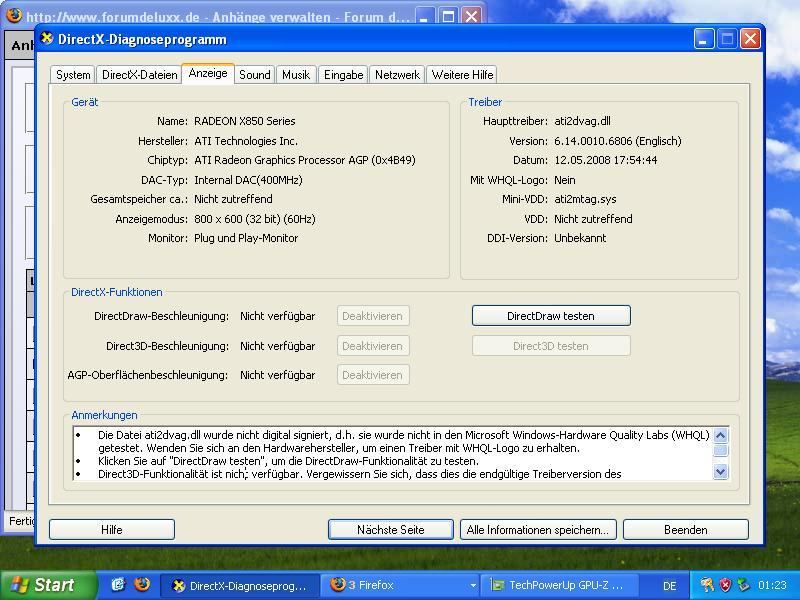The width and height of the screenshot is (800, 600).
Task: Open the Netzwerk tab
Action: coord(397,75)
